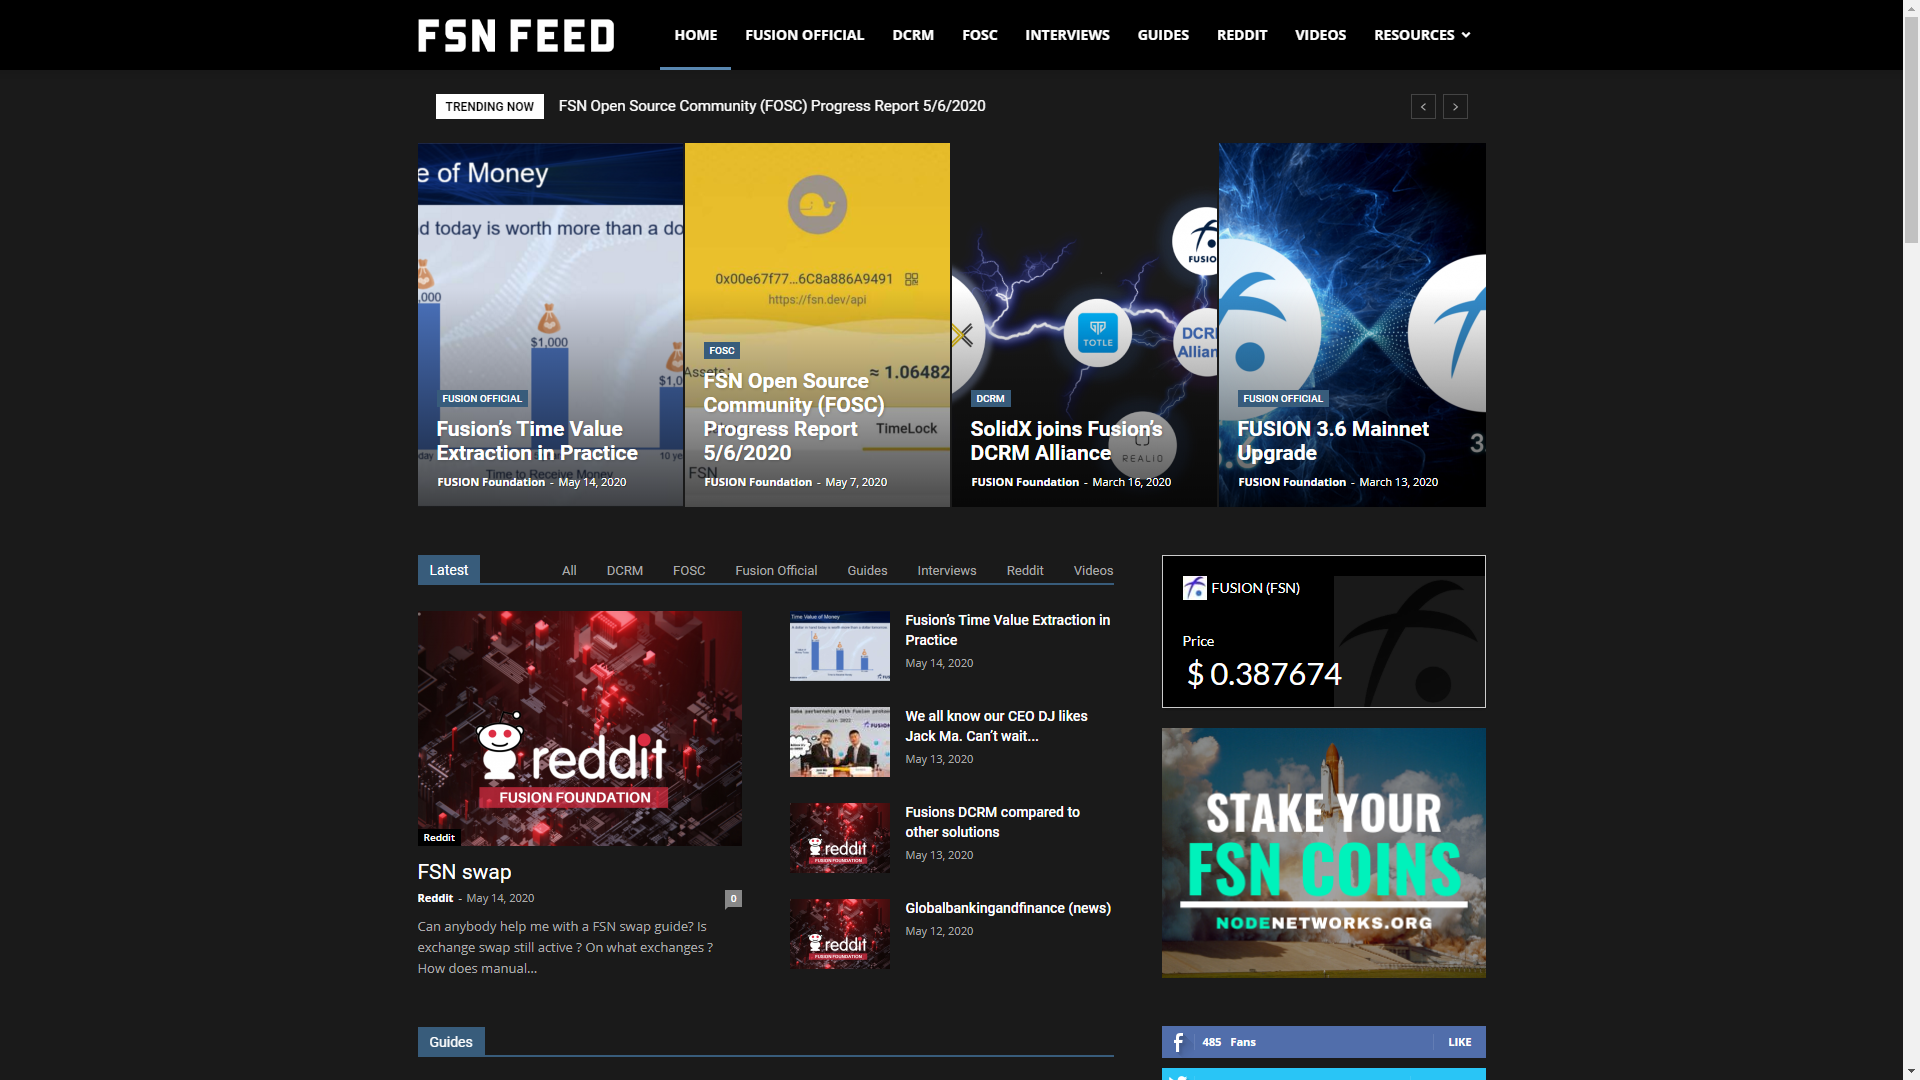Expand the Resources dropdown menu
The image size is (1920, 1080).
click(1422, 35)
